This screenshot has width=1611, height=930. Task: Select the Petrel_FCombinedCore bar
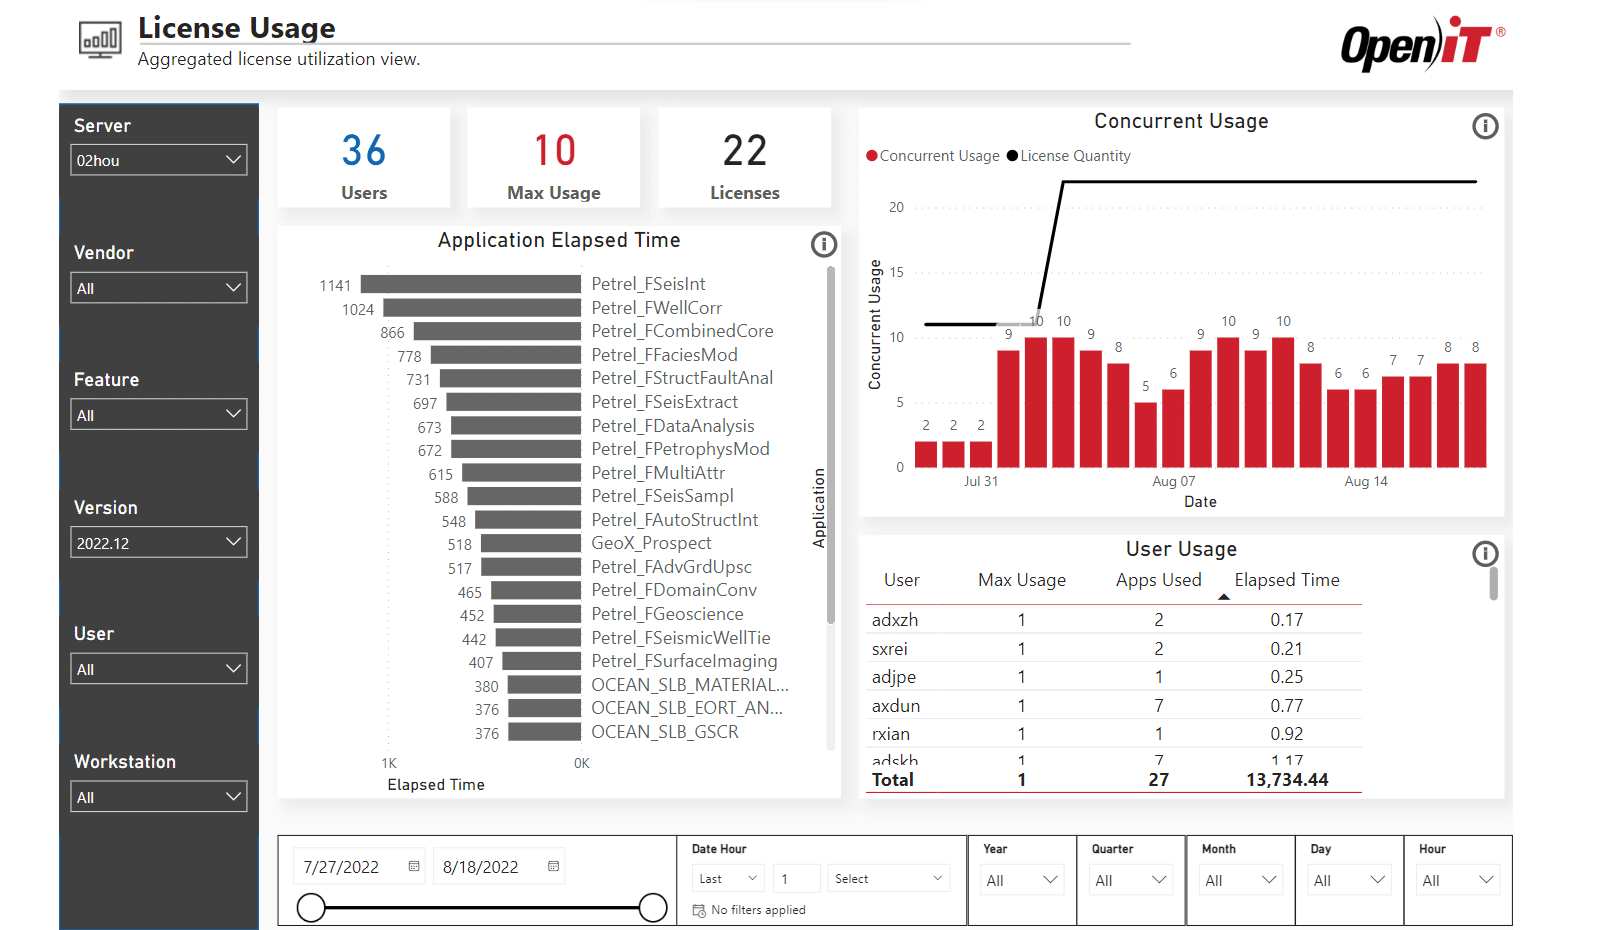click(x=497, y=331)
